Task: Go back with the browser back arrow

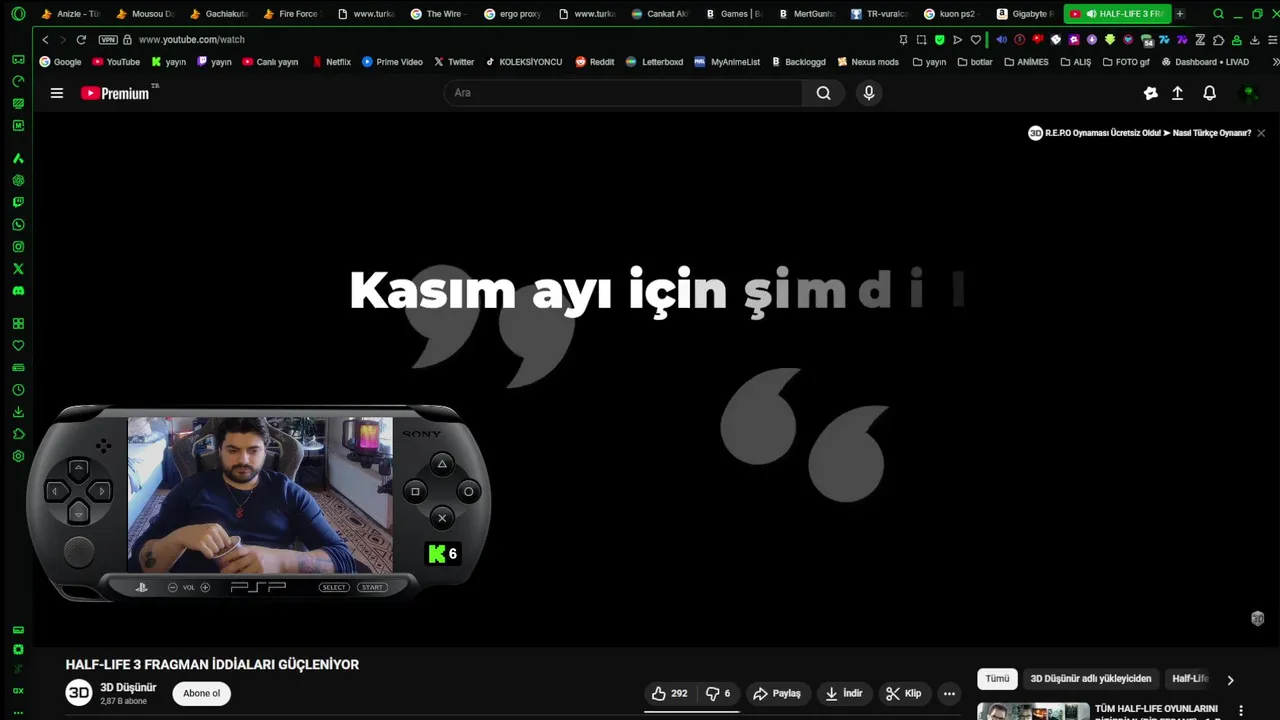Action: pos(45,39)
